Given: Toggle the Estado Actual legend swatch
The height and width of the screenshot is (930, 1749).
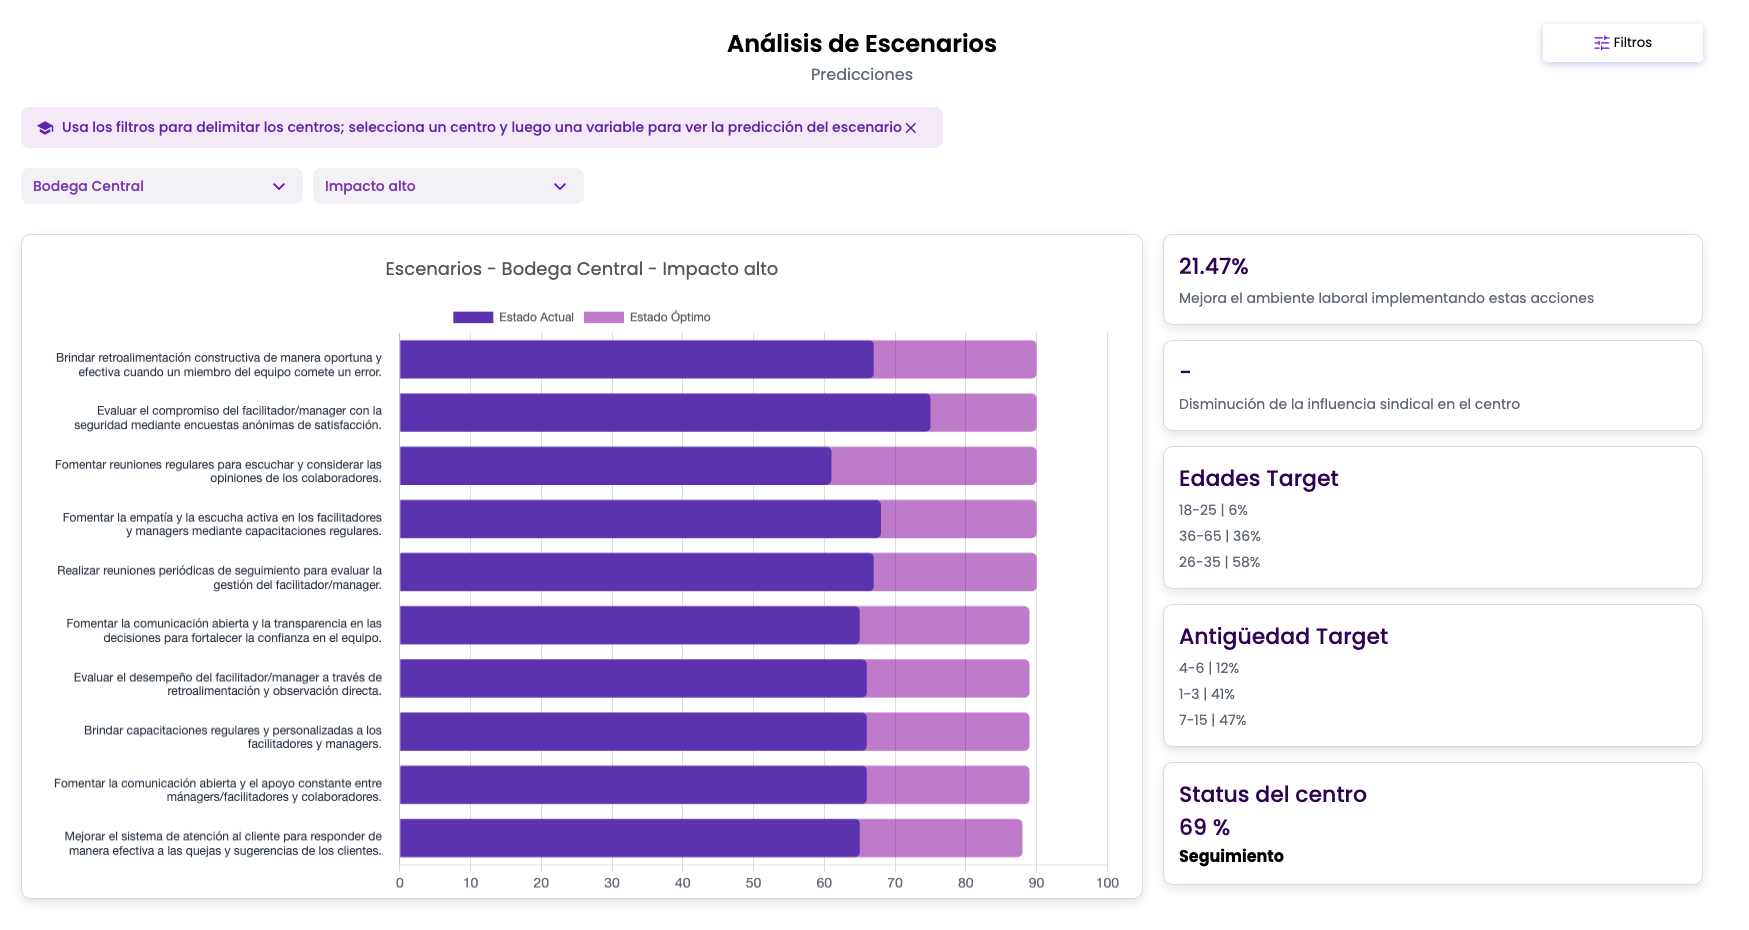Looking at the screenshot, I should (x=473, y=317).
